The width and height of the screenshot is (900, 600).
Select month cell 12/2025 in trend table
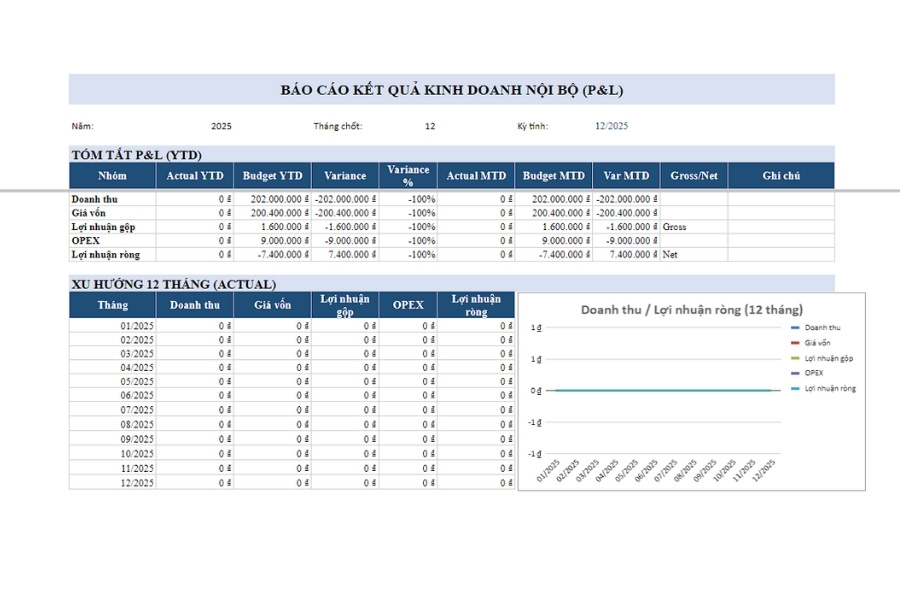point(112,483)
